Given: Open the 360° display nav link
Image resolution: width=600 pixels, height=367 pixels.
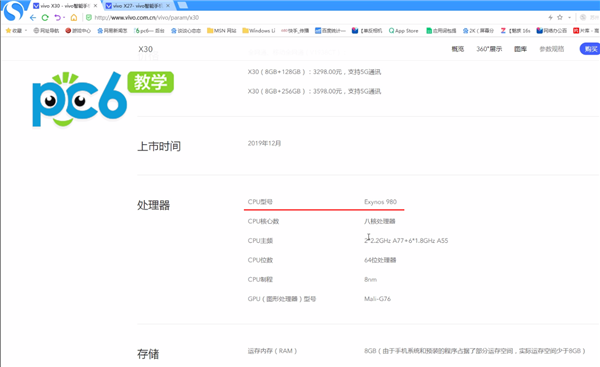Looking at the screenshot, I should pos(489,49).
